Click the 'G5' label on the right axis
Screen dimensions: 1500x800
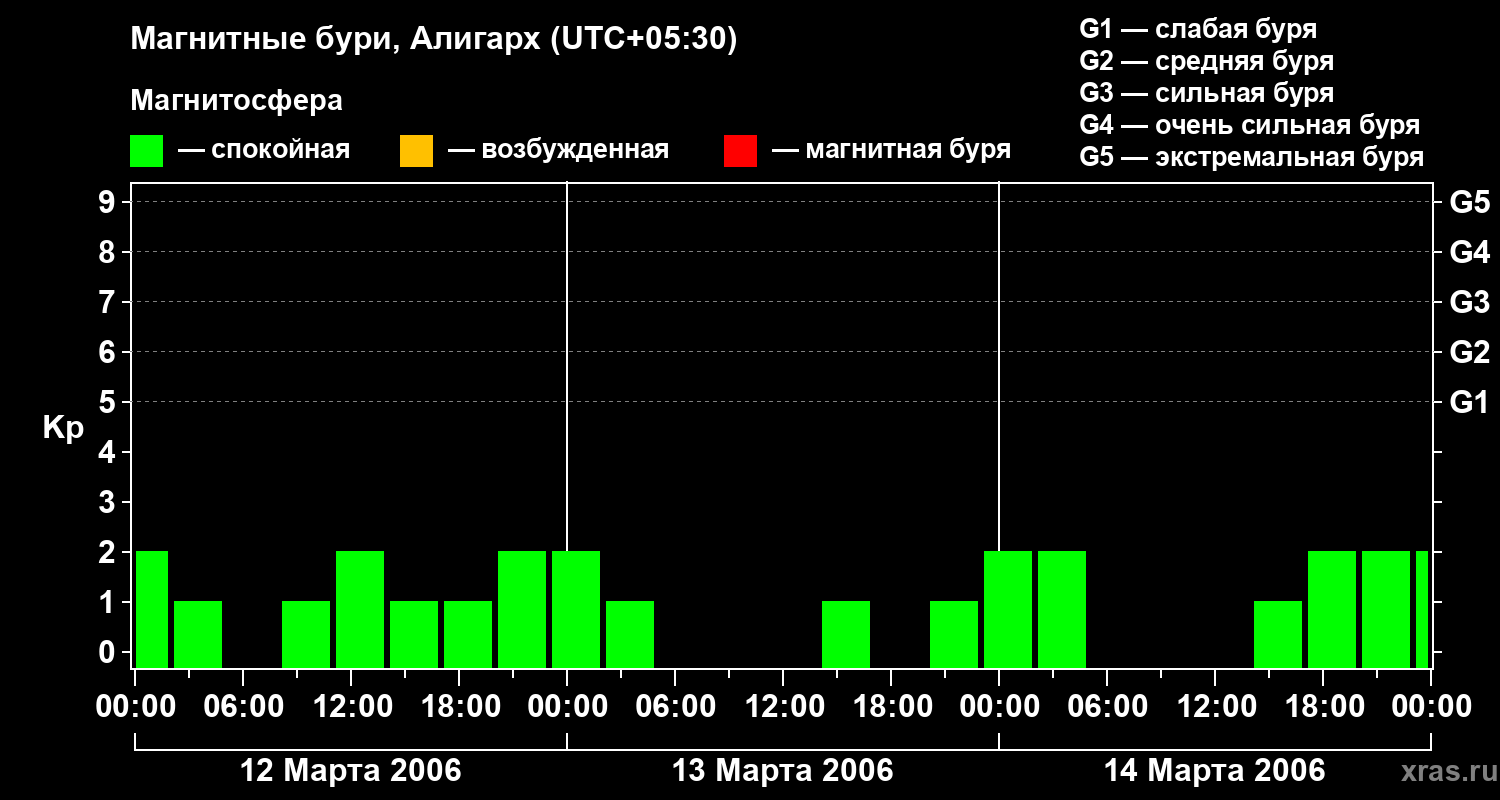1469,202
